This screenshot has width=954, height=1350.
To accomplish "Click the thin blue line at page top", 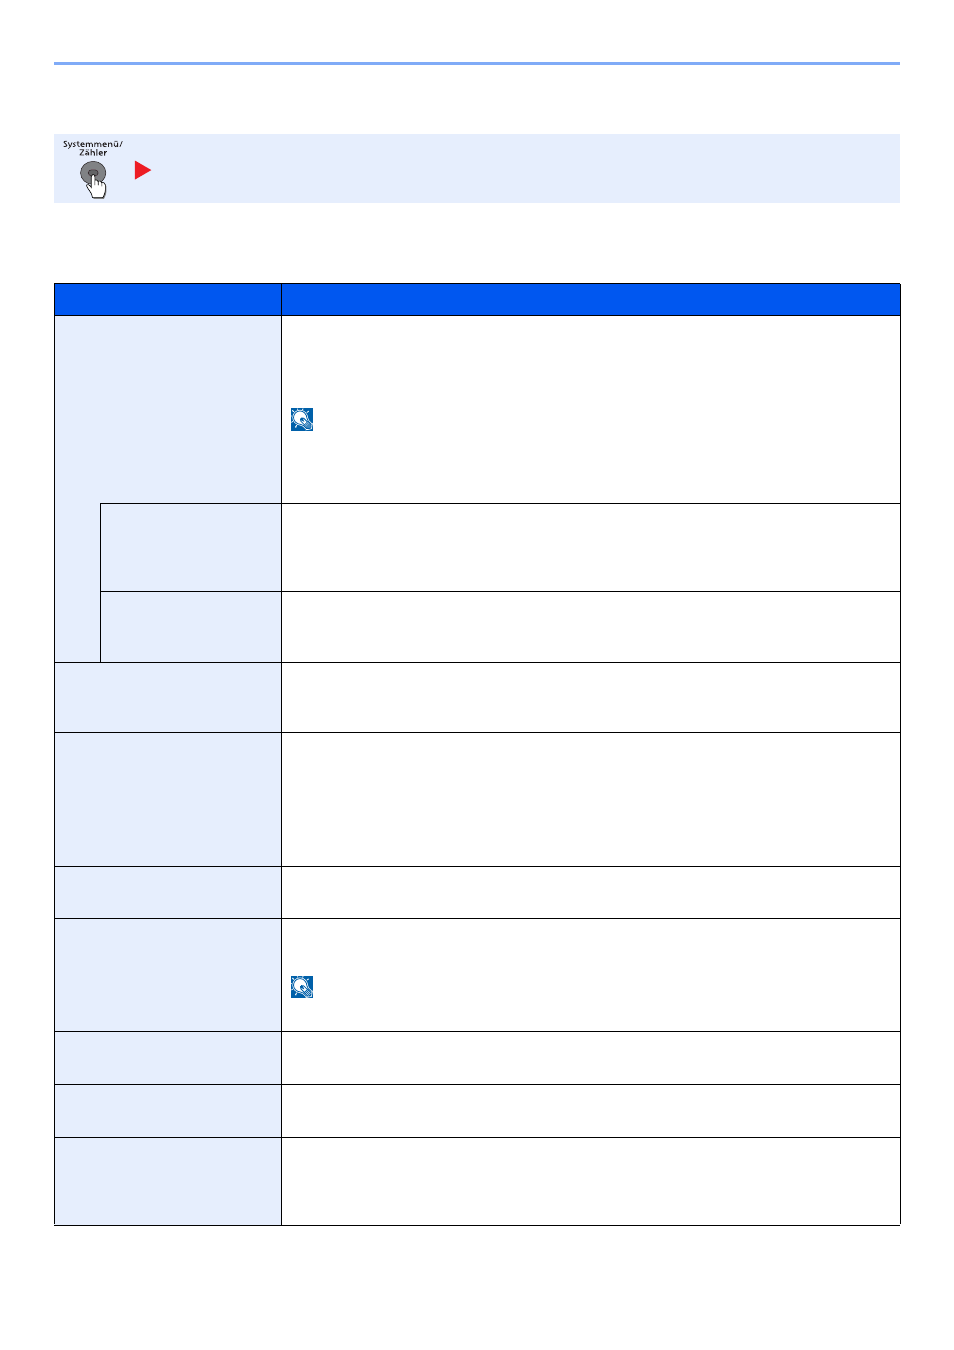I will pos(477,64).
